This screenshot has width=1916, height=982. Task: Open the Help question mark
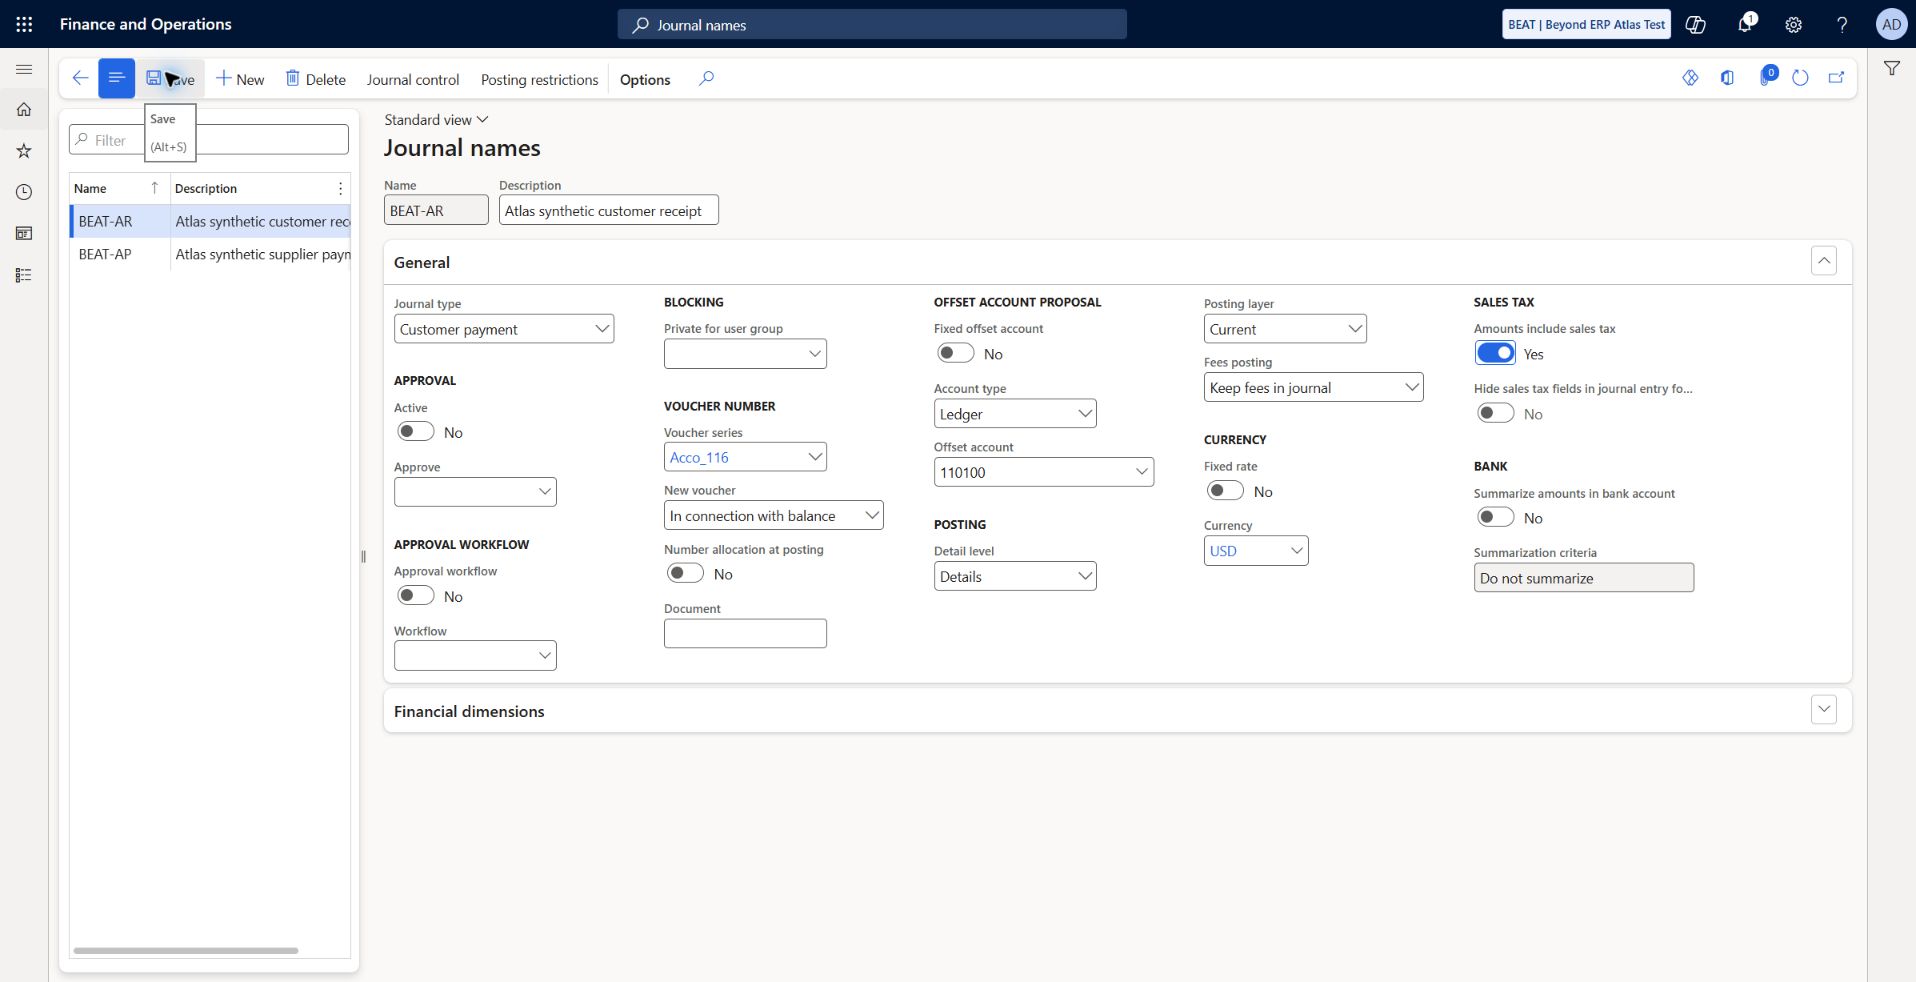[x=1842, y=24]
